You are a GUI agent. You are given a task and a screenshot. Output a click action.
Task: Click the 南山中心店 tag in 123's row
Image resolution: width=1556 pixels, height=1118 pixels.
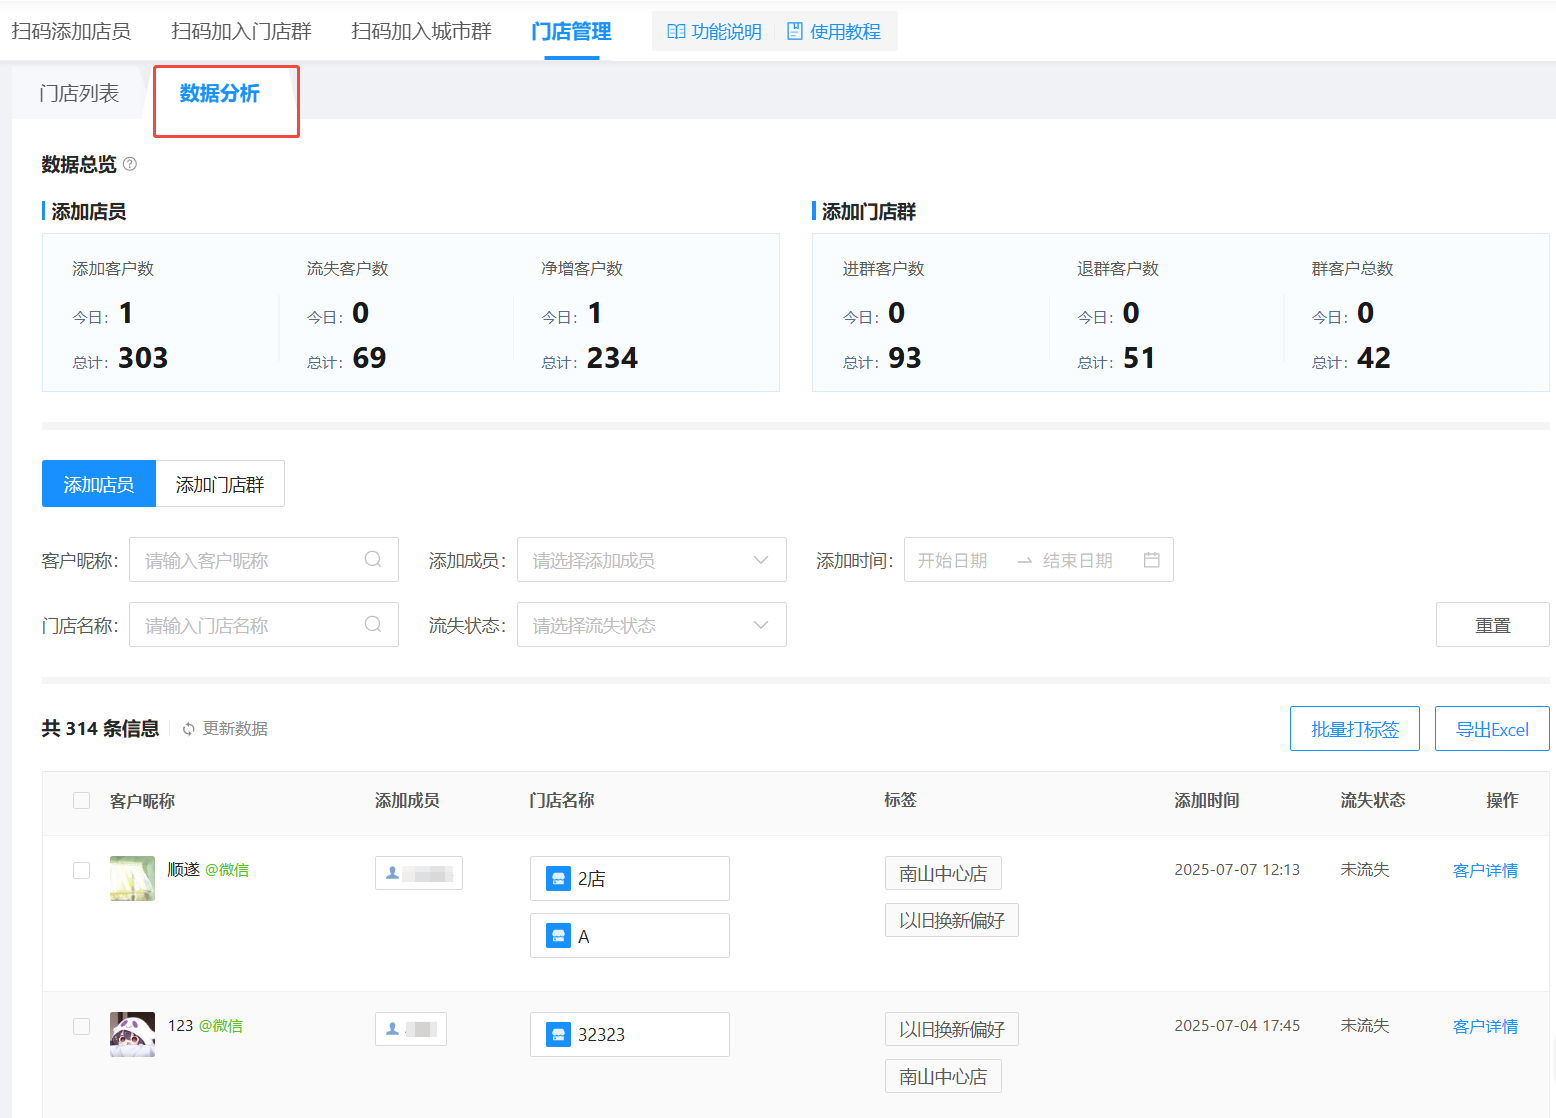coord(943,1076)
